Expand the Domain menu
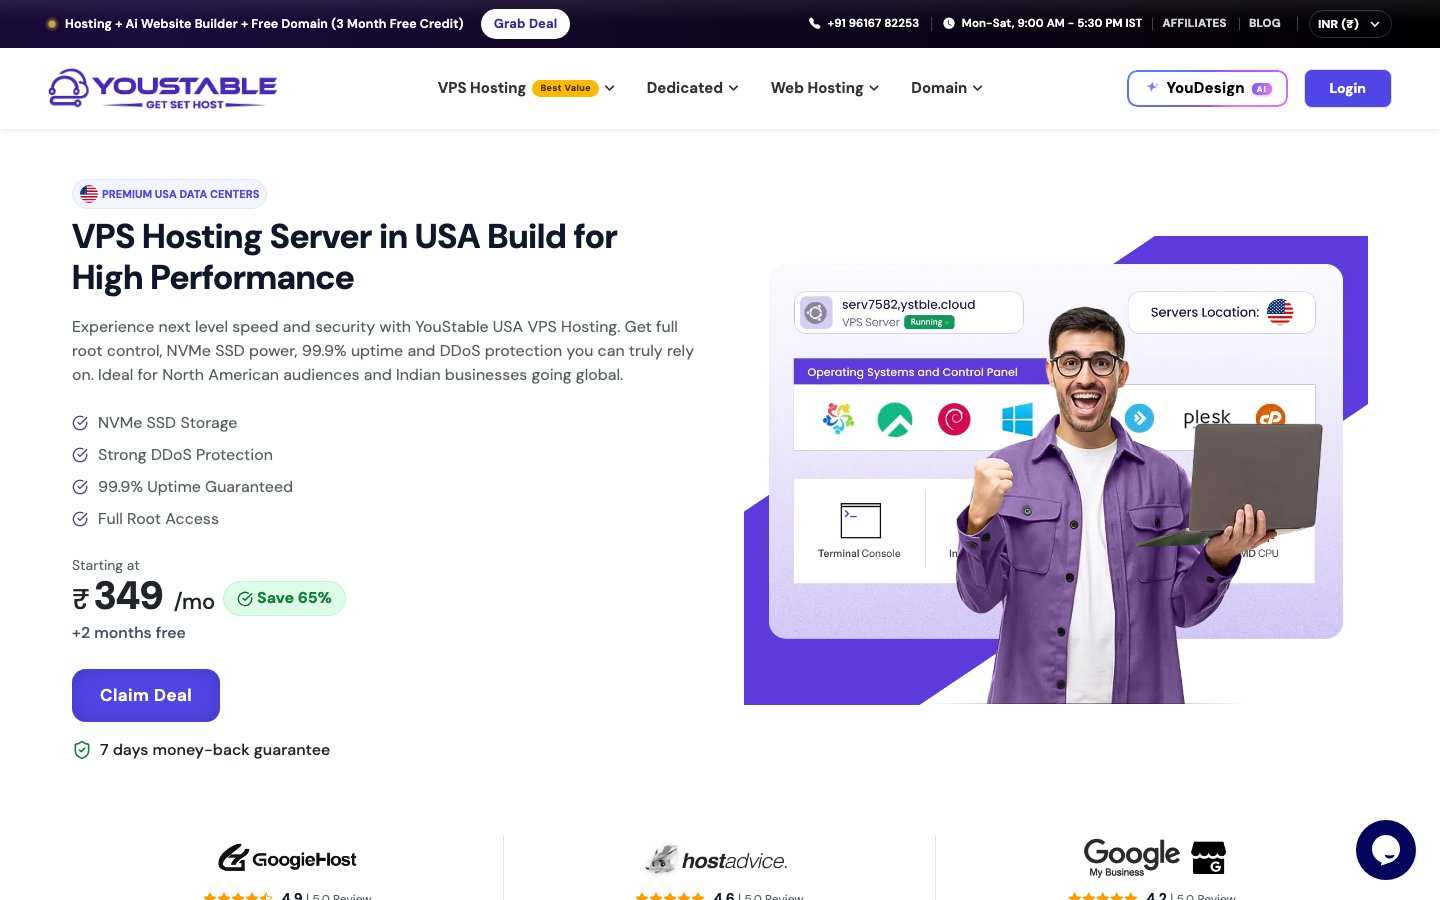The width and height of the screenshot is (1440, 900). 947,88
